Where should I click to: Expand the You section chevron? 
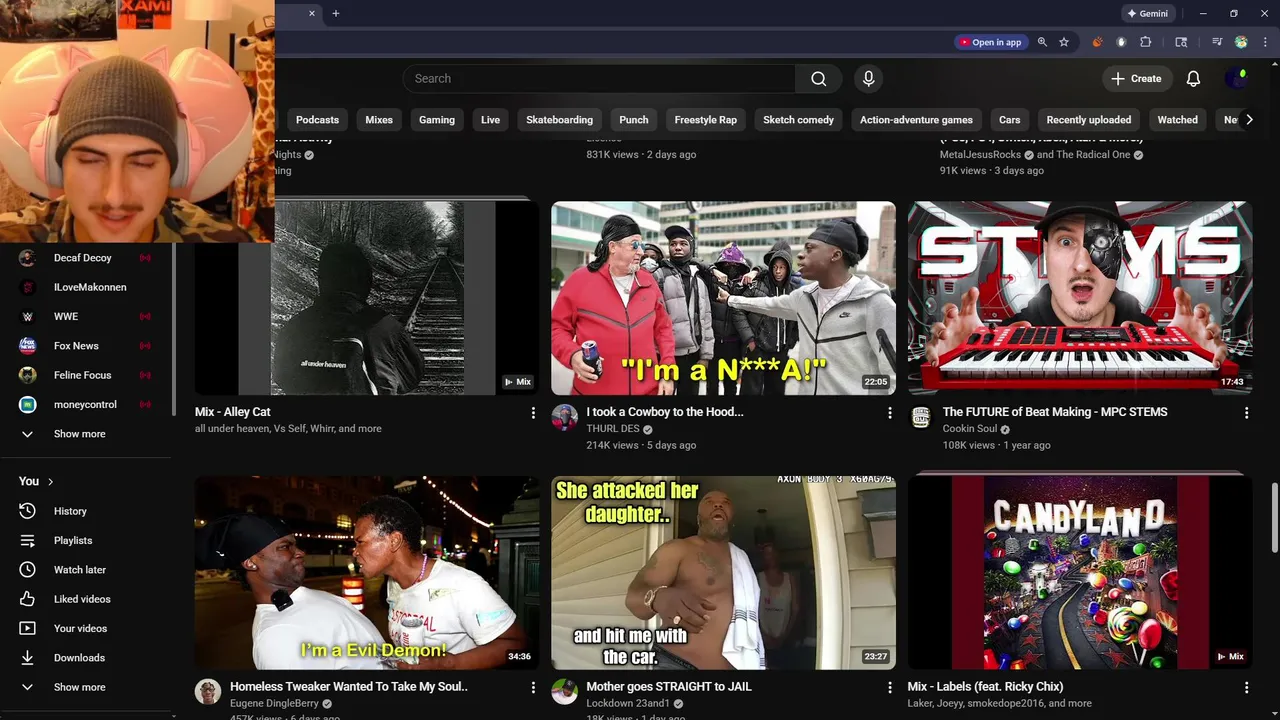click(x=50, y=481)
